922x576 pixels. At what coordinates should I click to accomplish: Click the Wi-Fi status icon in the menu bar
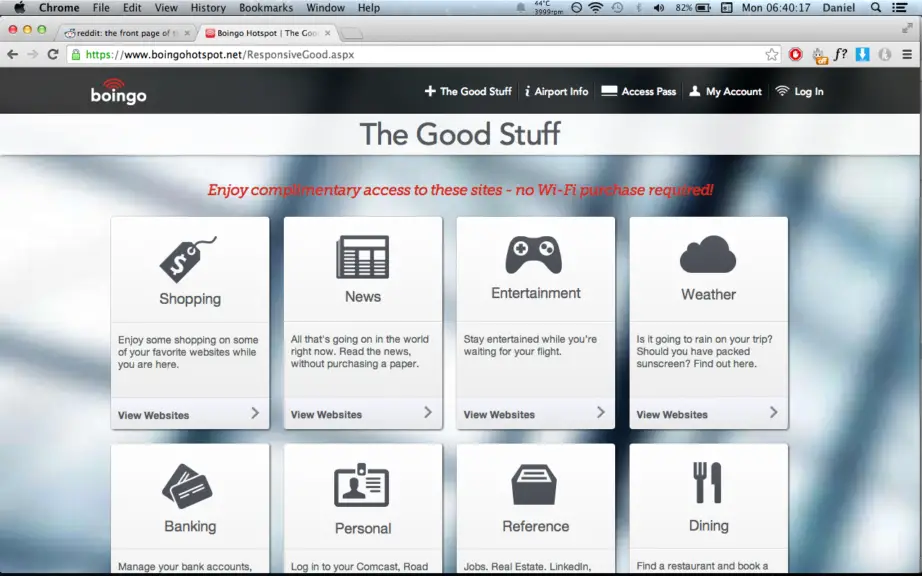point(596,8)
